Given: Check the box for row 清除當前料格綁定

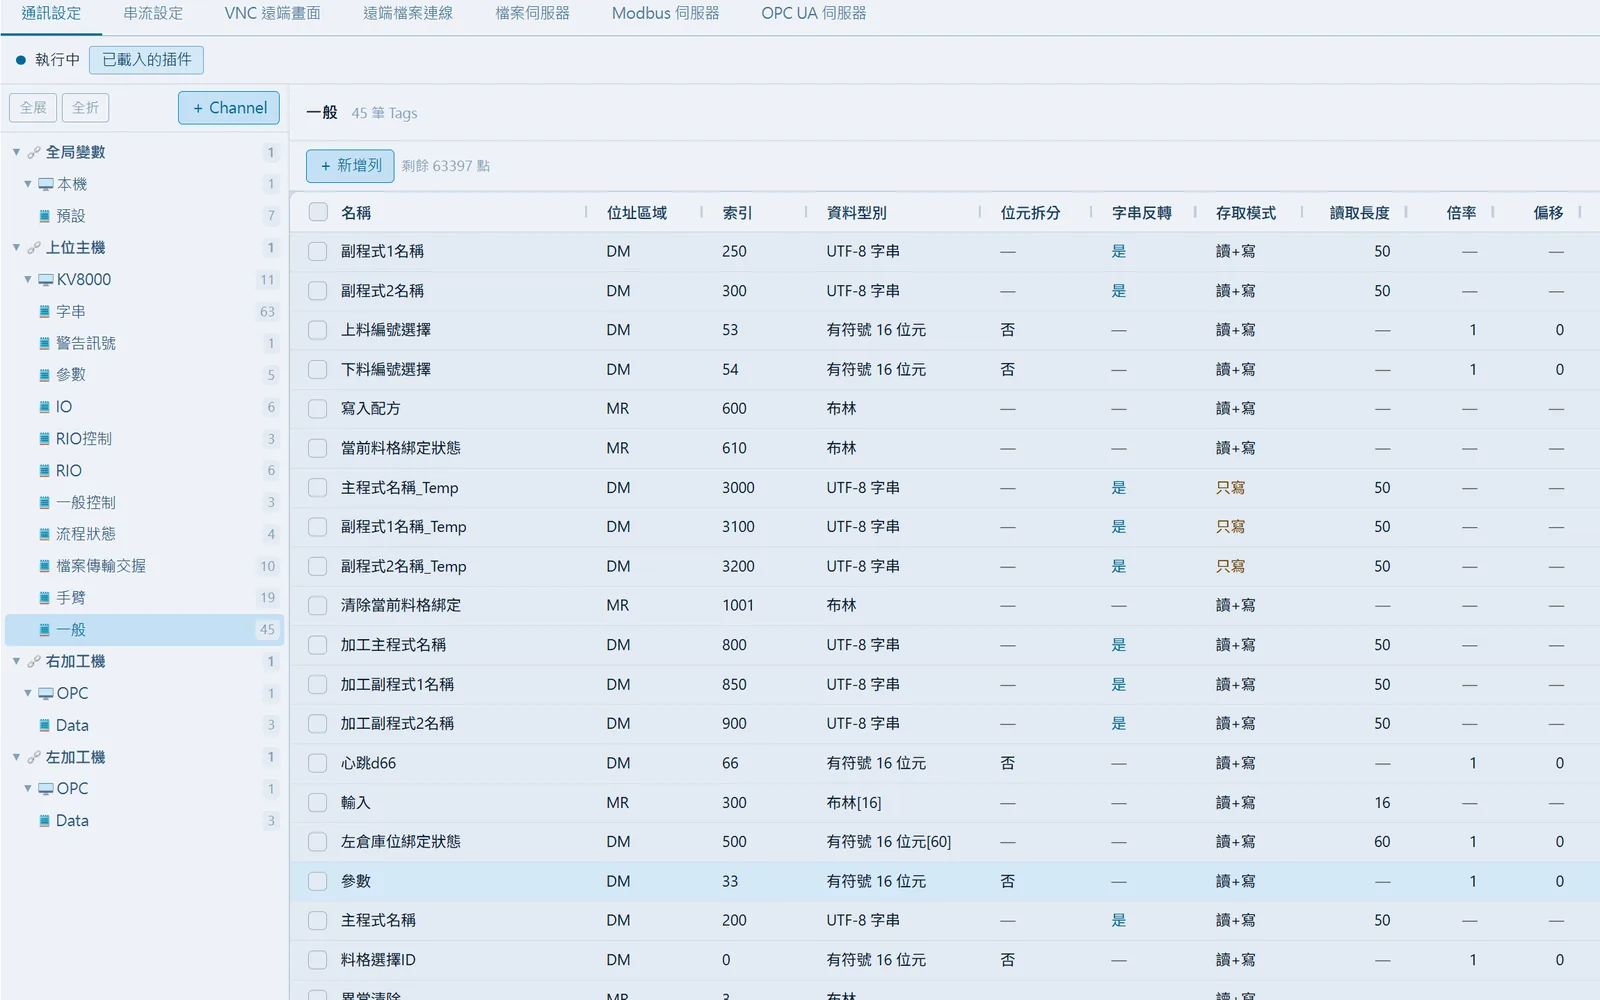Looking at the screenshot, I should pyautogui.click(x=318, y=606).
